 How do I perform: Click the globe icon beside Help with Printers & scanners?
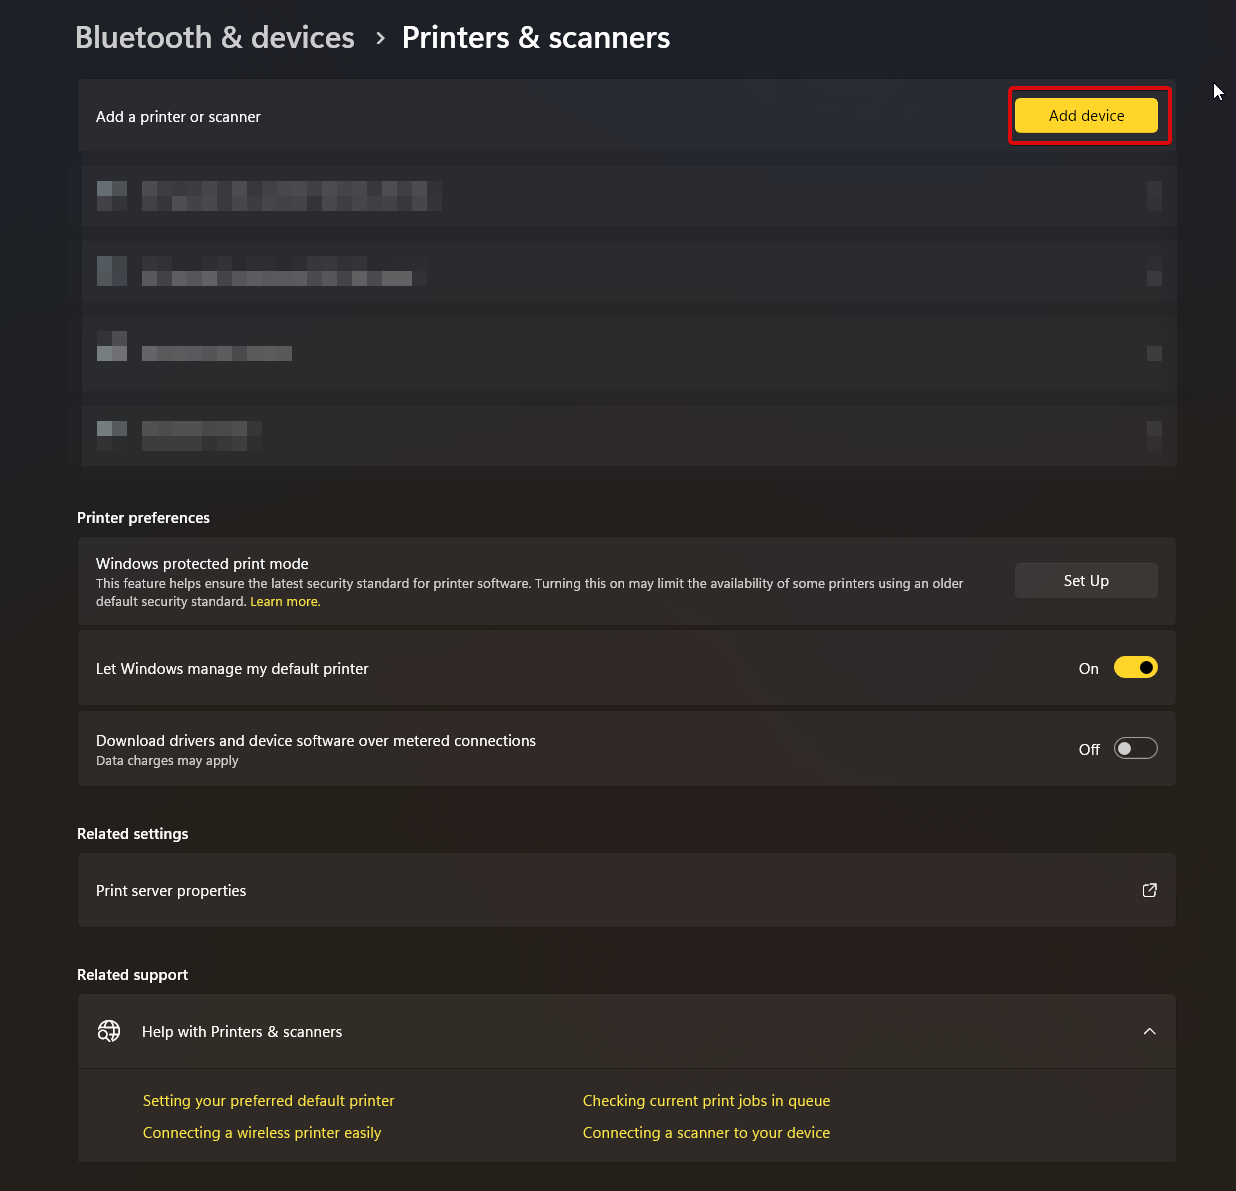pos(109,1031)
